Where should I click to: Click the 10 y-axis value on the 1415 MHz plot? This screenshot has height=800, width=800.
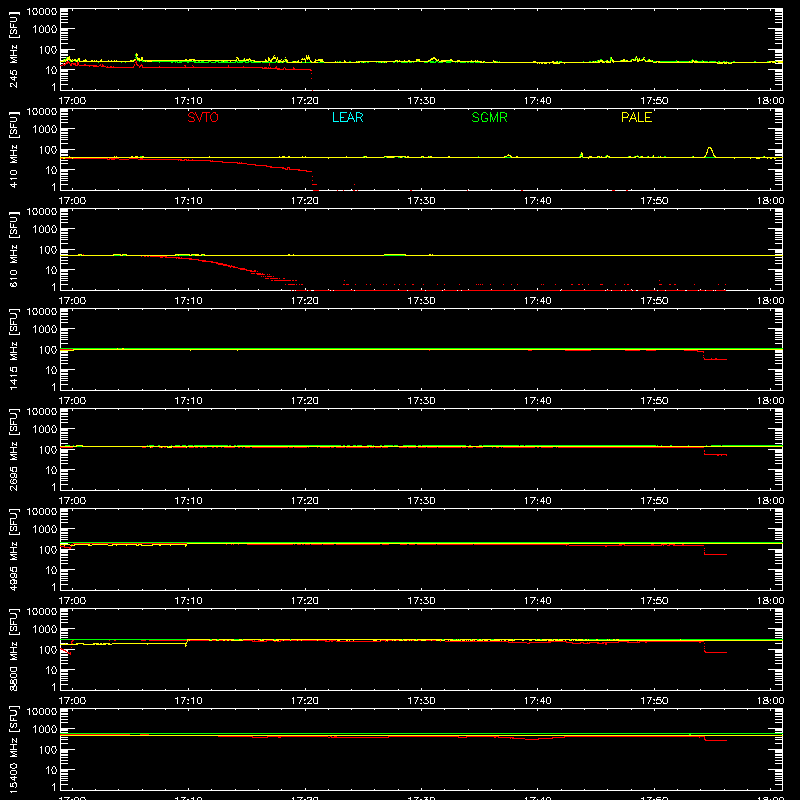51,370
